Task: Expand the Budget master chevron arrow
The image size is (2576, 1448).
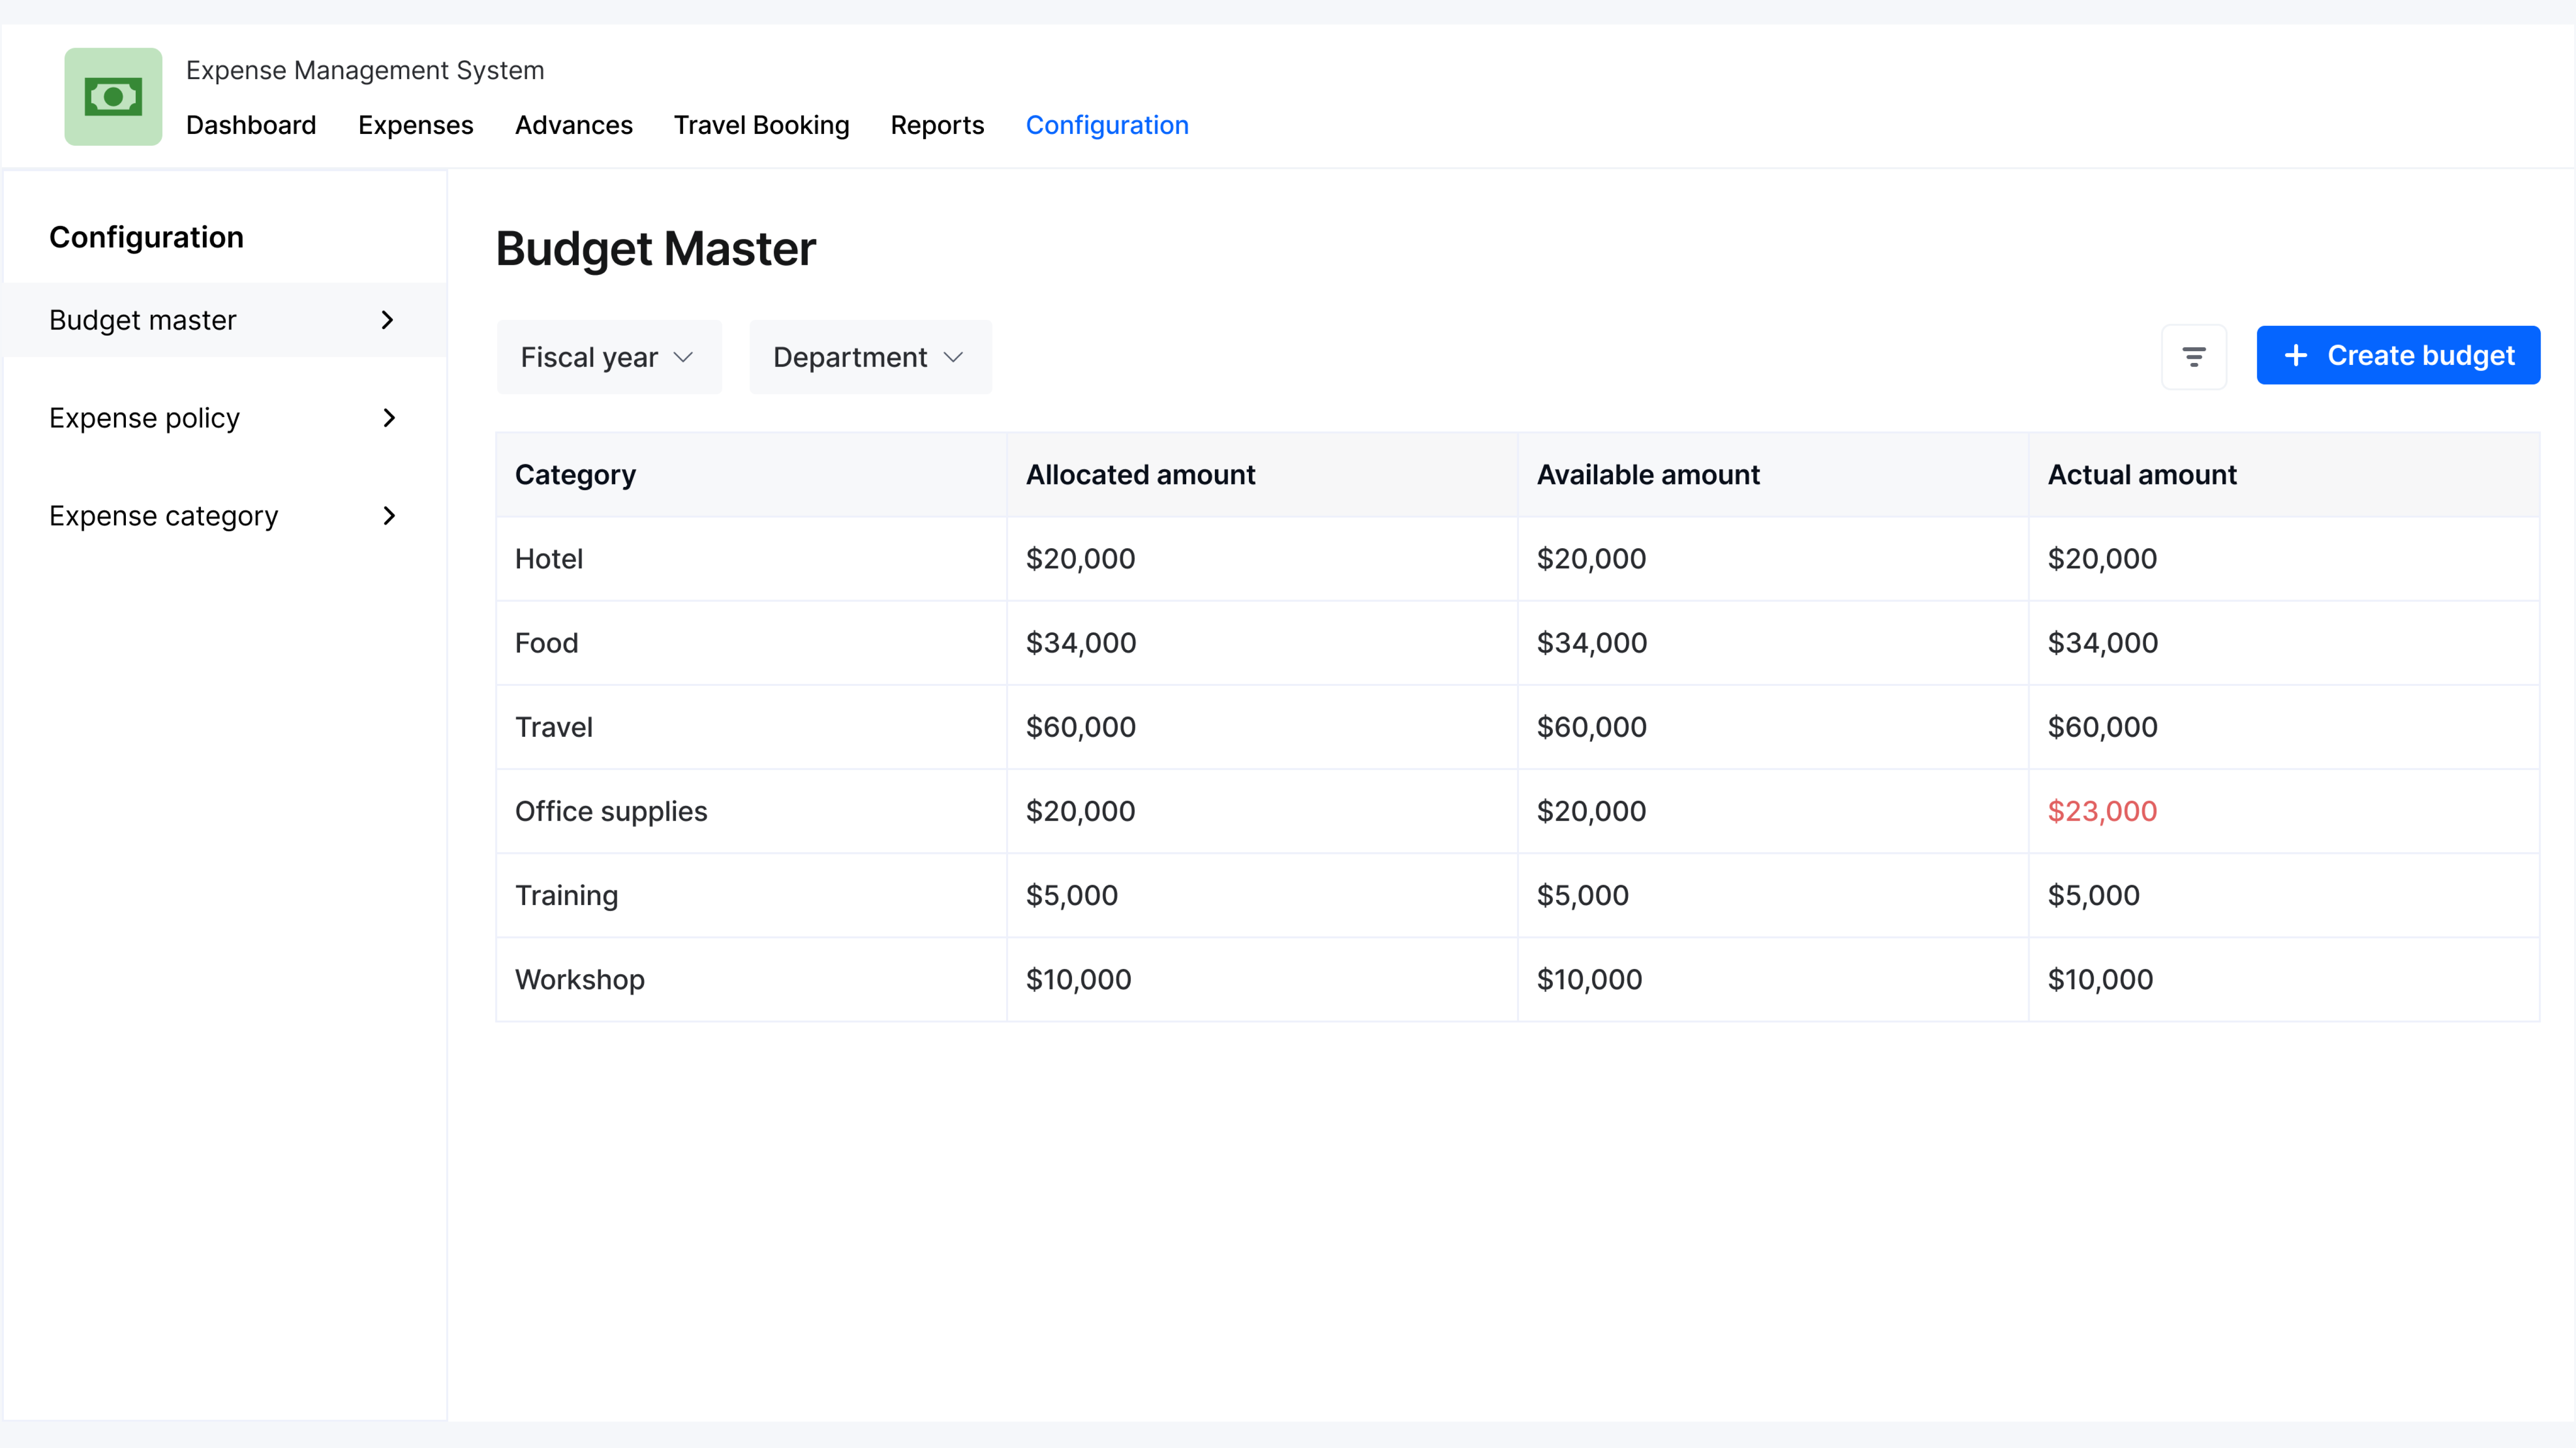Action: tap(388, 320)
